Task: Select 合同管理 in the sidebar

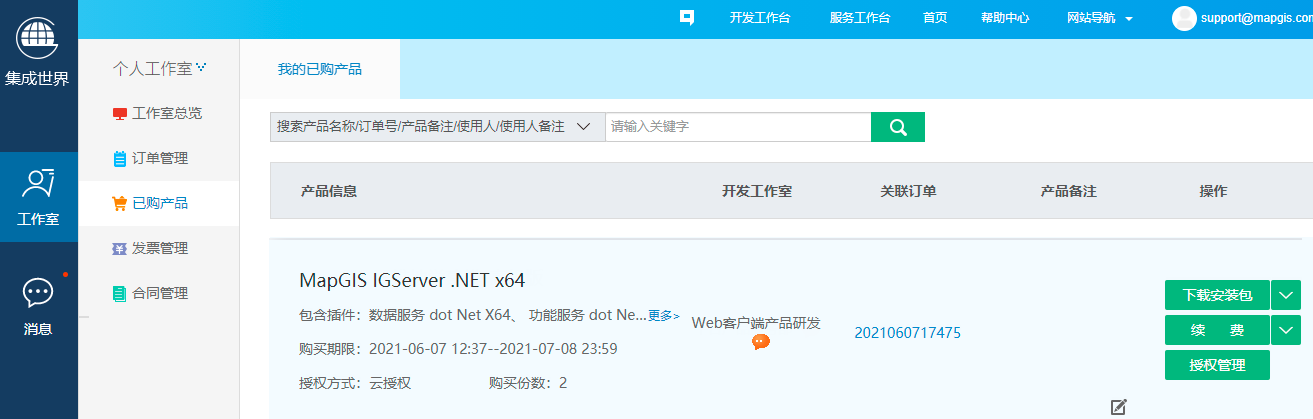Action: (159, 294)
